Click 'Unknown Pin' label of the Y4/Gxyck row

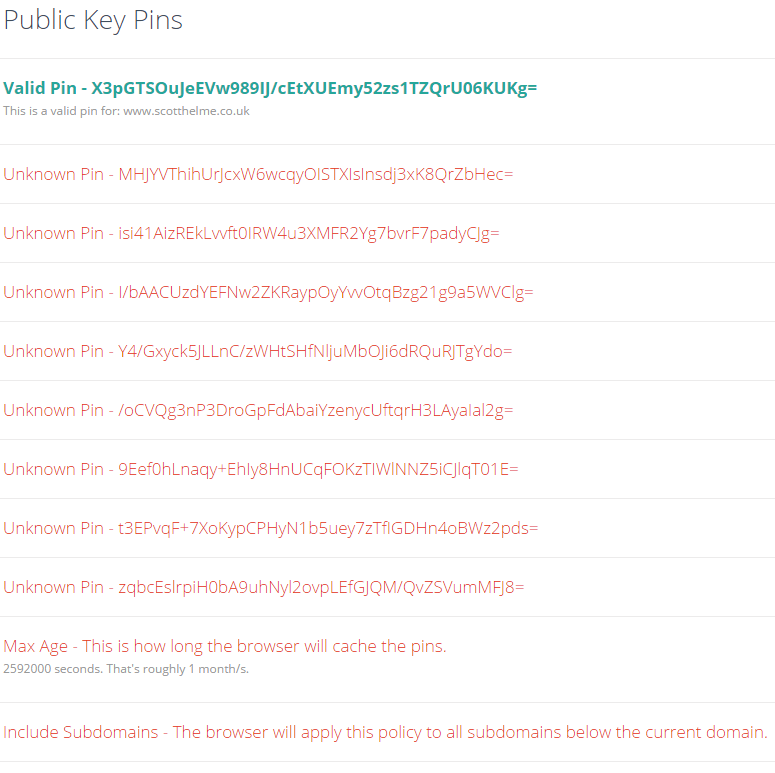[x=53, y=351]
